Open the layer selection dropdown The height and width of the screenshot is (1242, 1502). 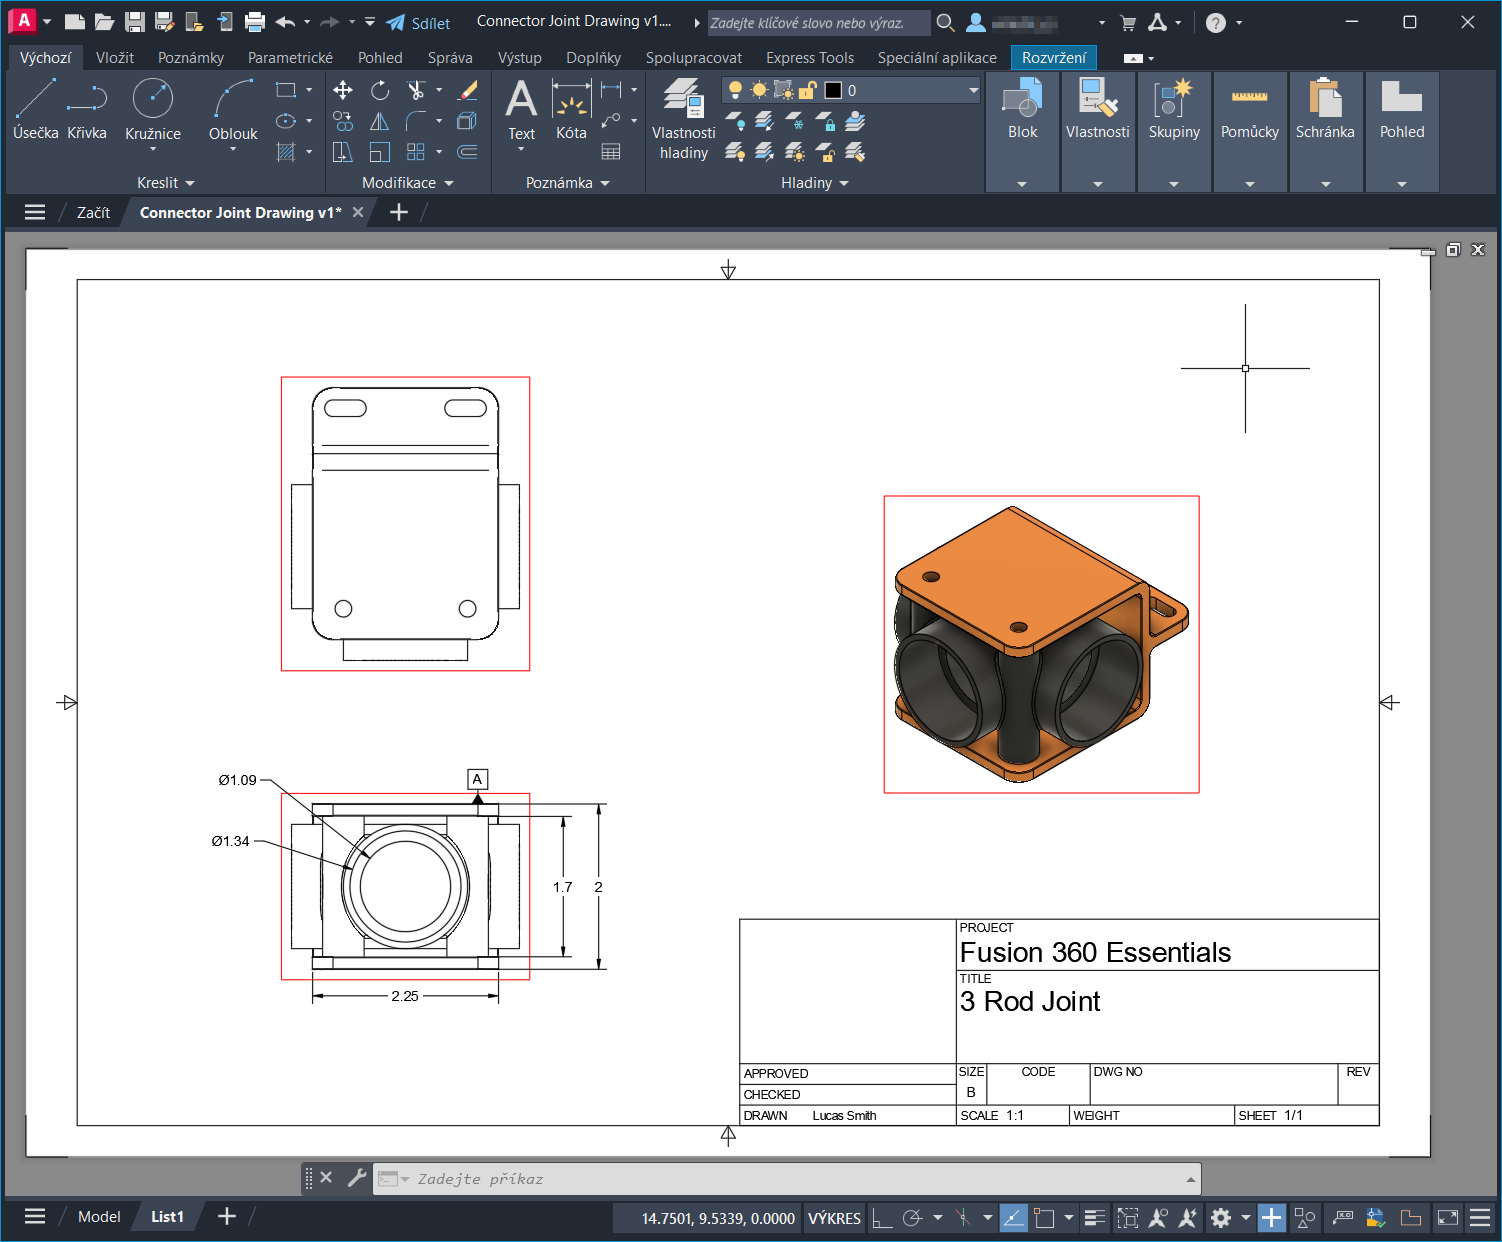973,90
